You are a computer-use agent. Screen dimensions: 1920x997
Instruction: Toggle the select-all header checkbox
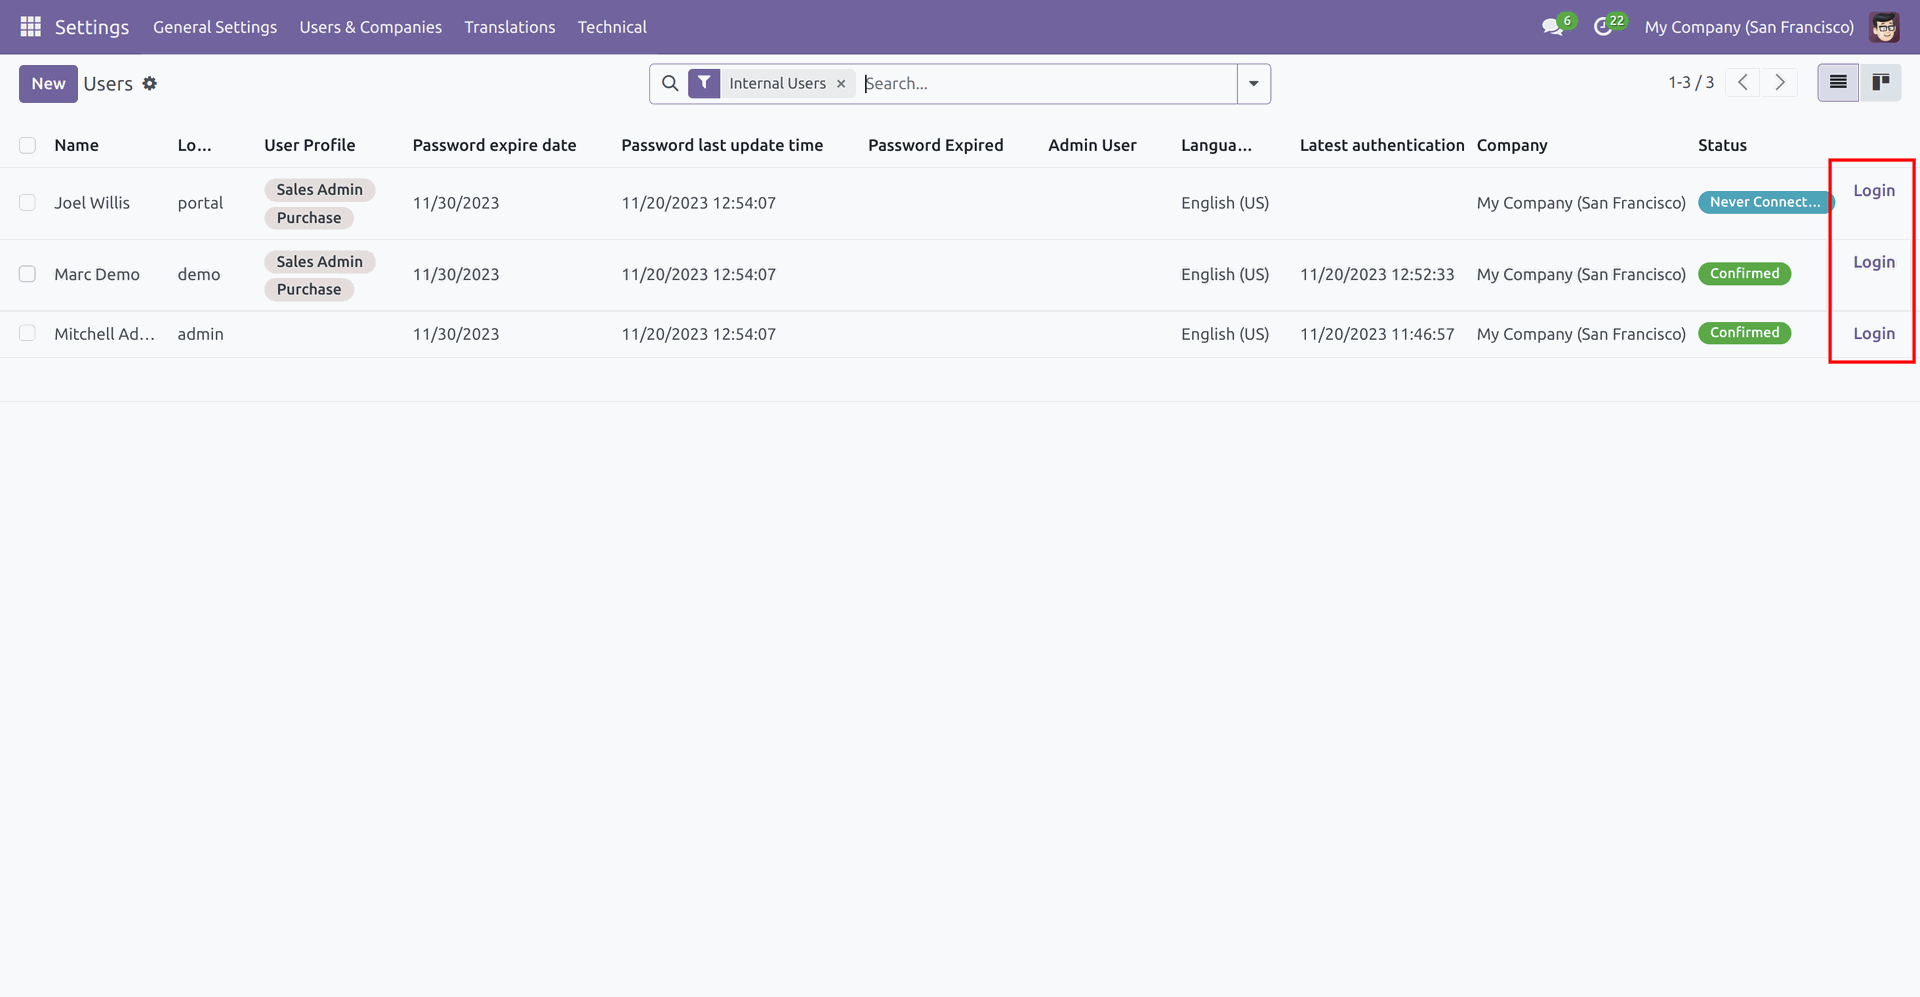tap(28, 146)
